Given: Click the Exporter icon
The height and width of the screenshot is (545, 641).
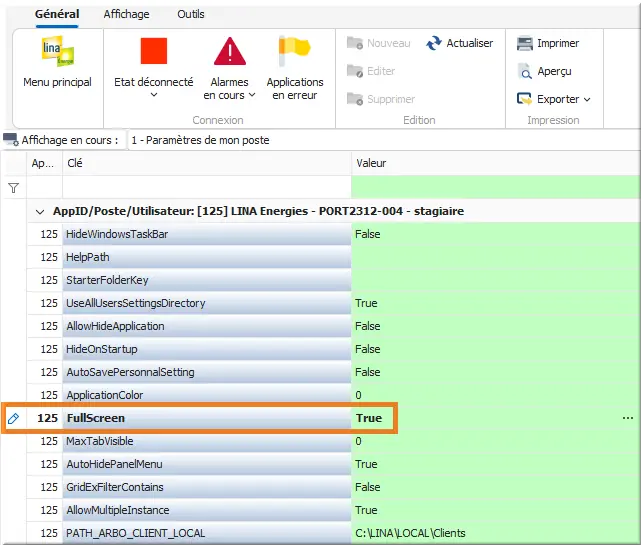Looking at the screenshot, I should (x=524, y=99).
